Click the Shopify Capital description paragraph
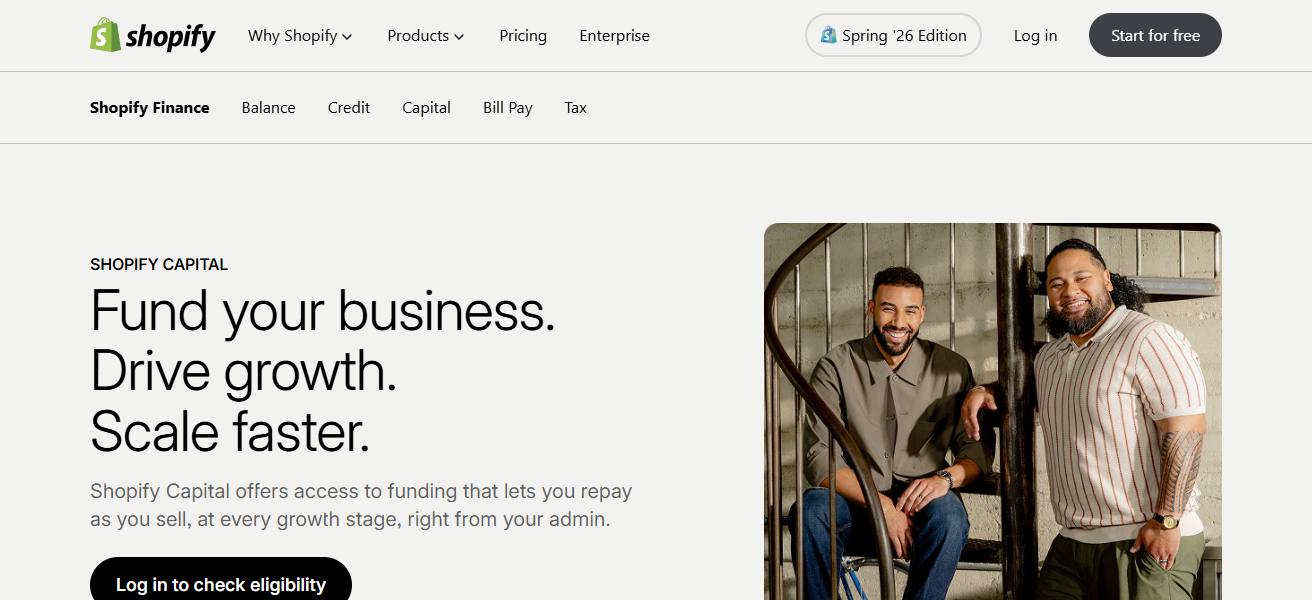This screenshot has width=1312, height=600. (361, 506)
